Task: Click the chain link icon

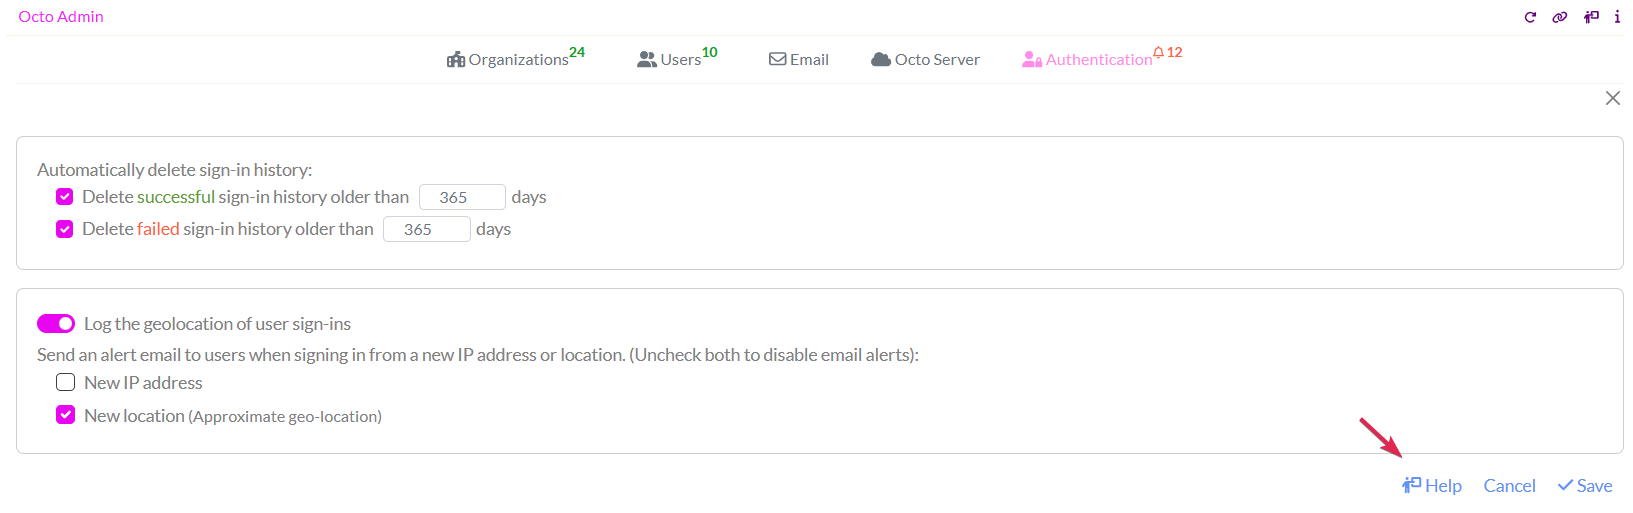Action: point(1560,17)
